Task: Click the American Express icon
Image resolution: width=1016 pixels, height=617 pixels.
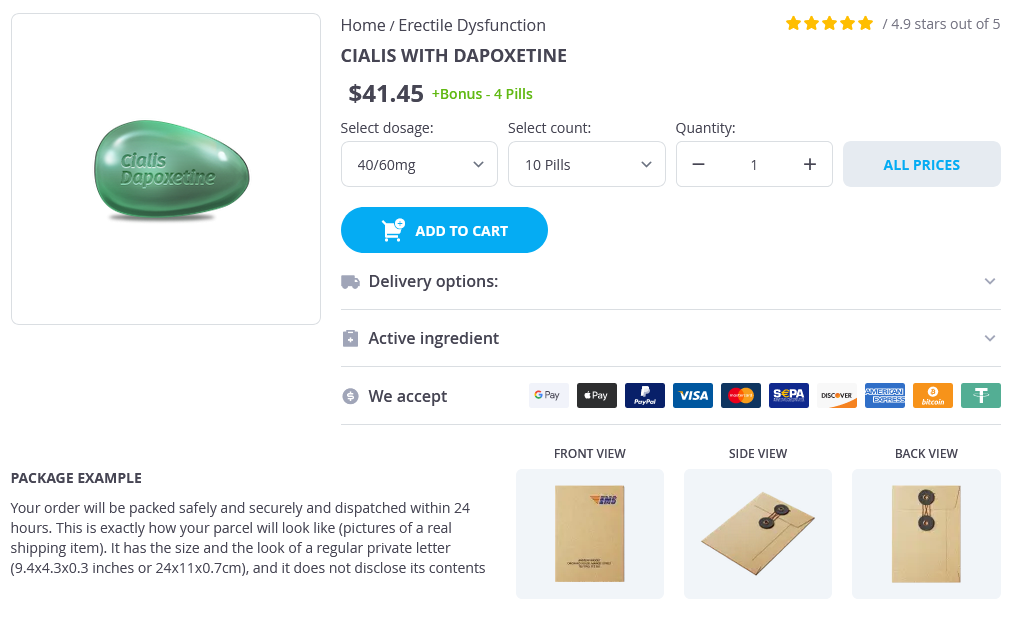Action: [885, 395]
